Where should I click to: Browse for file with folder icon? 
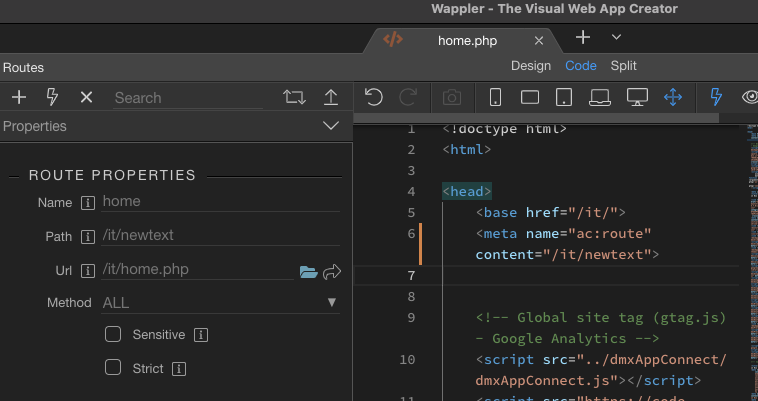click(x=308, y=272)
